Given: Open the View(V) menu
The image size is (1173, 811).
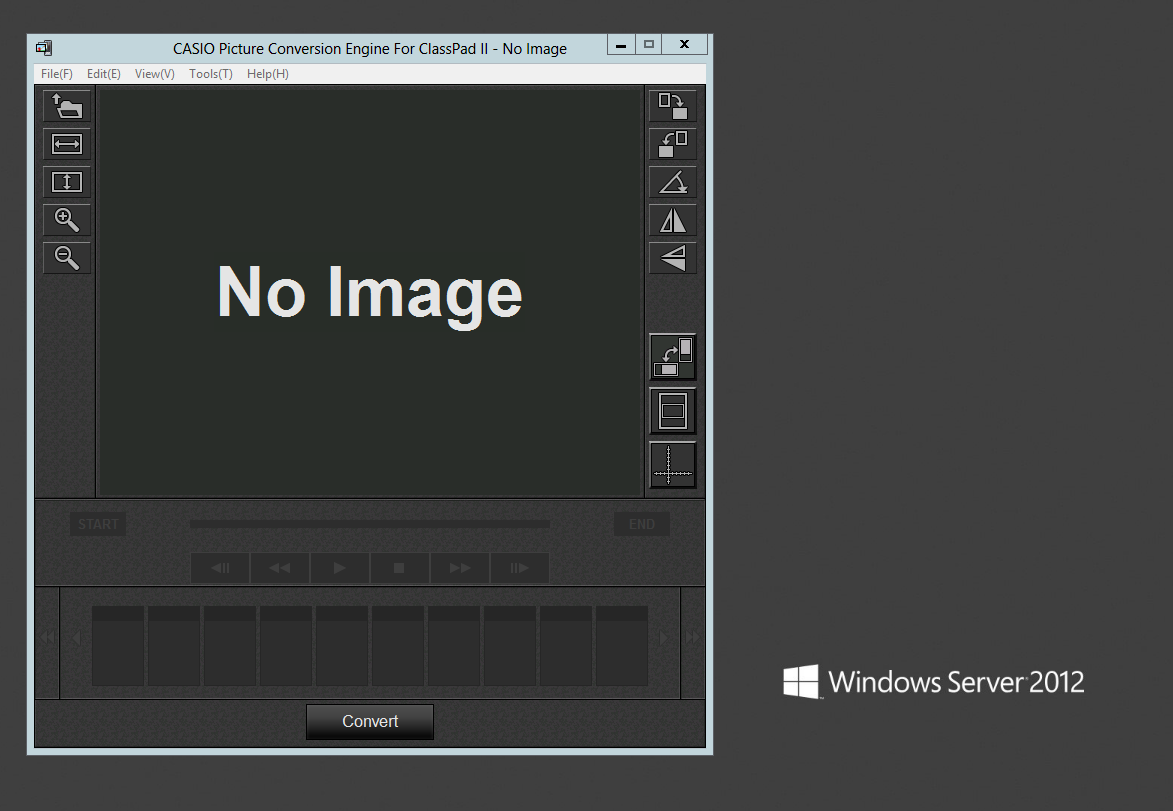Looking at the screenshot, I should (154, 73).
